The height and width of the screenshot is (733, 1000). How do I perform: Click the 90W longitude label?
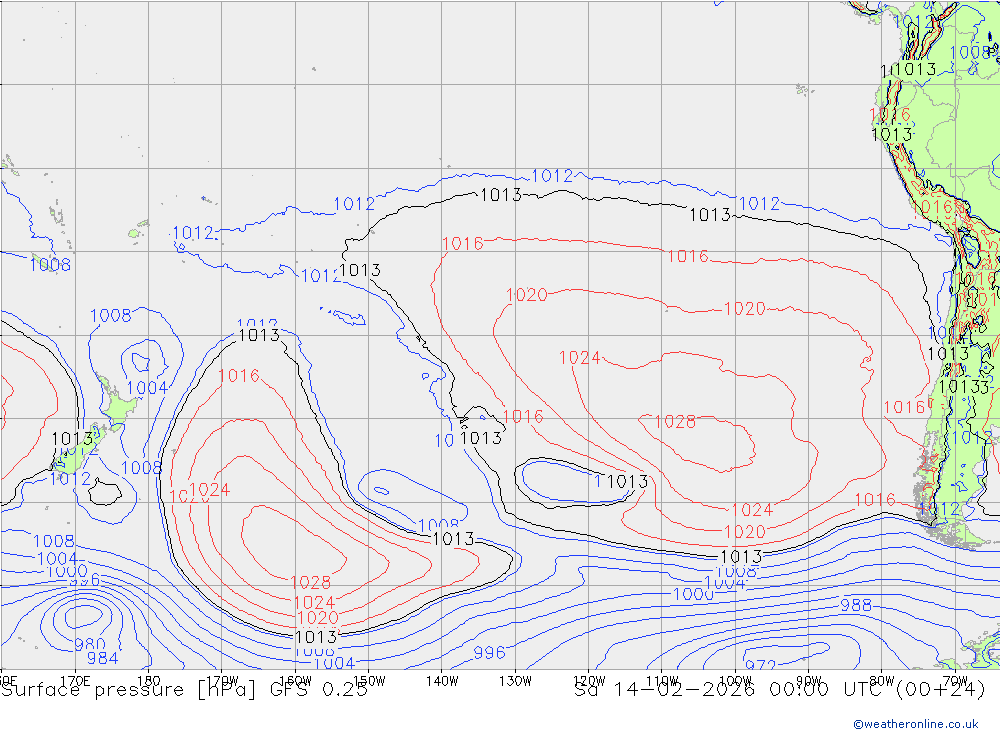[809, 681]
